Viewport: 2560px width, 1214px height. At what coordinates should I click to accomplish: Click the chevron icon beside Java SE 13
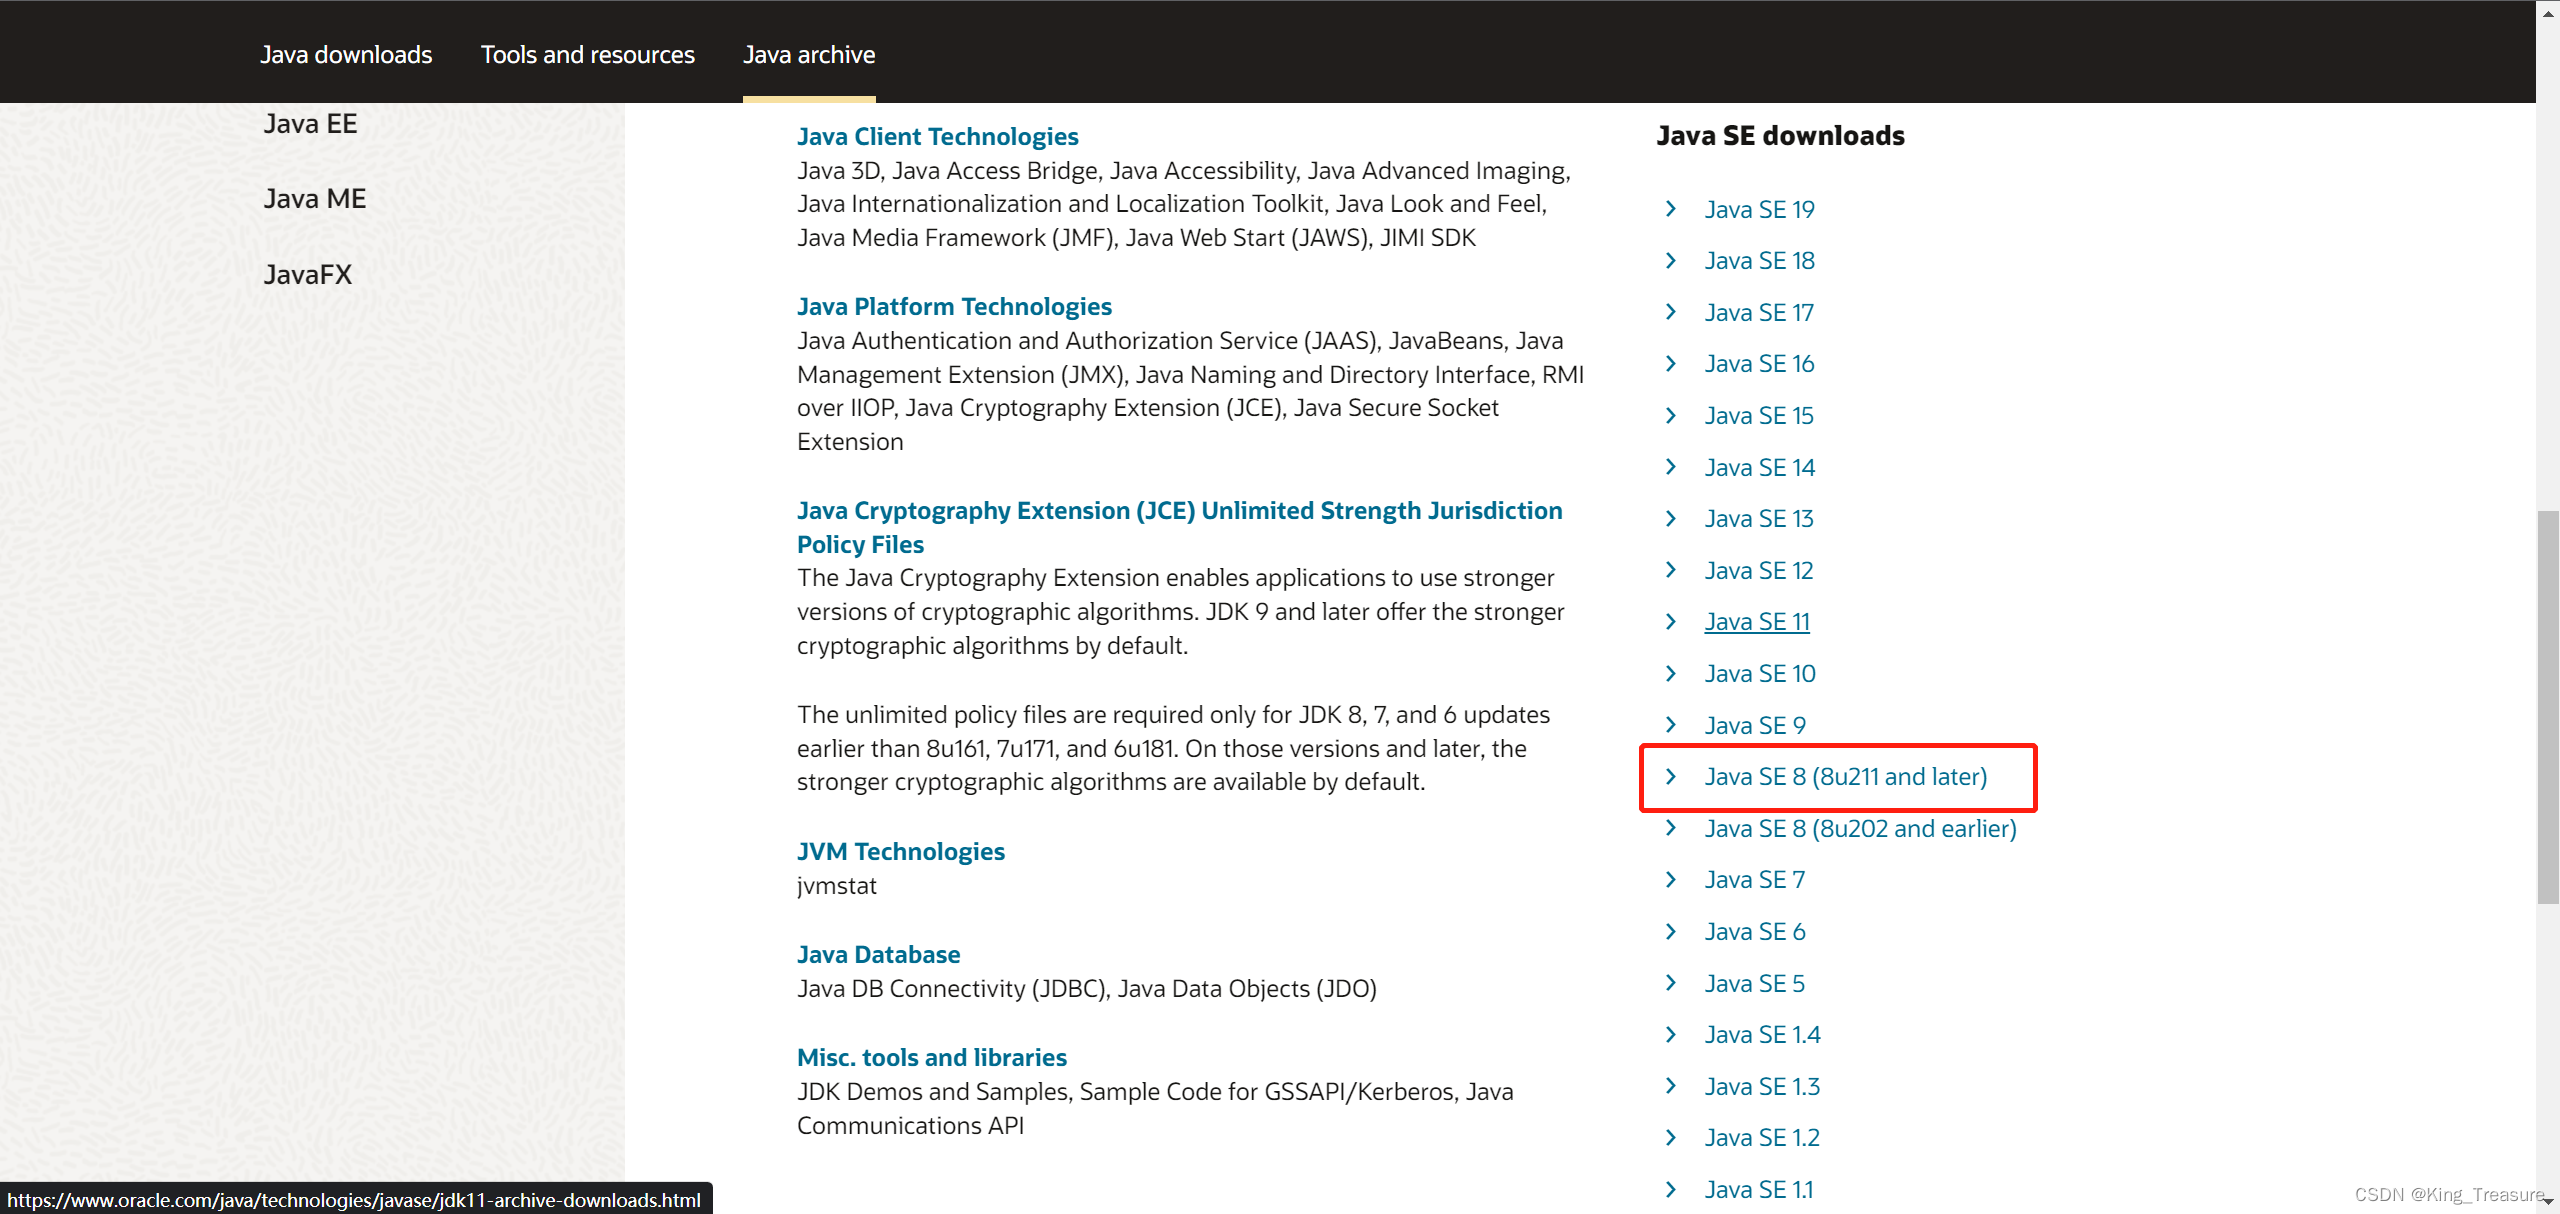[x=1671, y=518]
